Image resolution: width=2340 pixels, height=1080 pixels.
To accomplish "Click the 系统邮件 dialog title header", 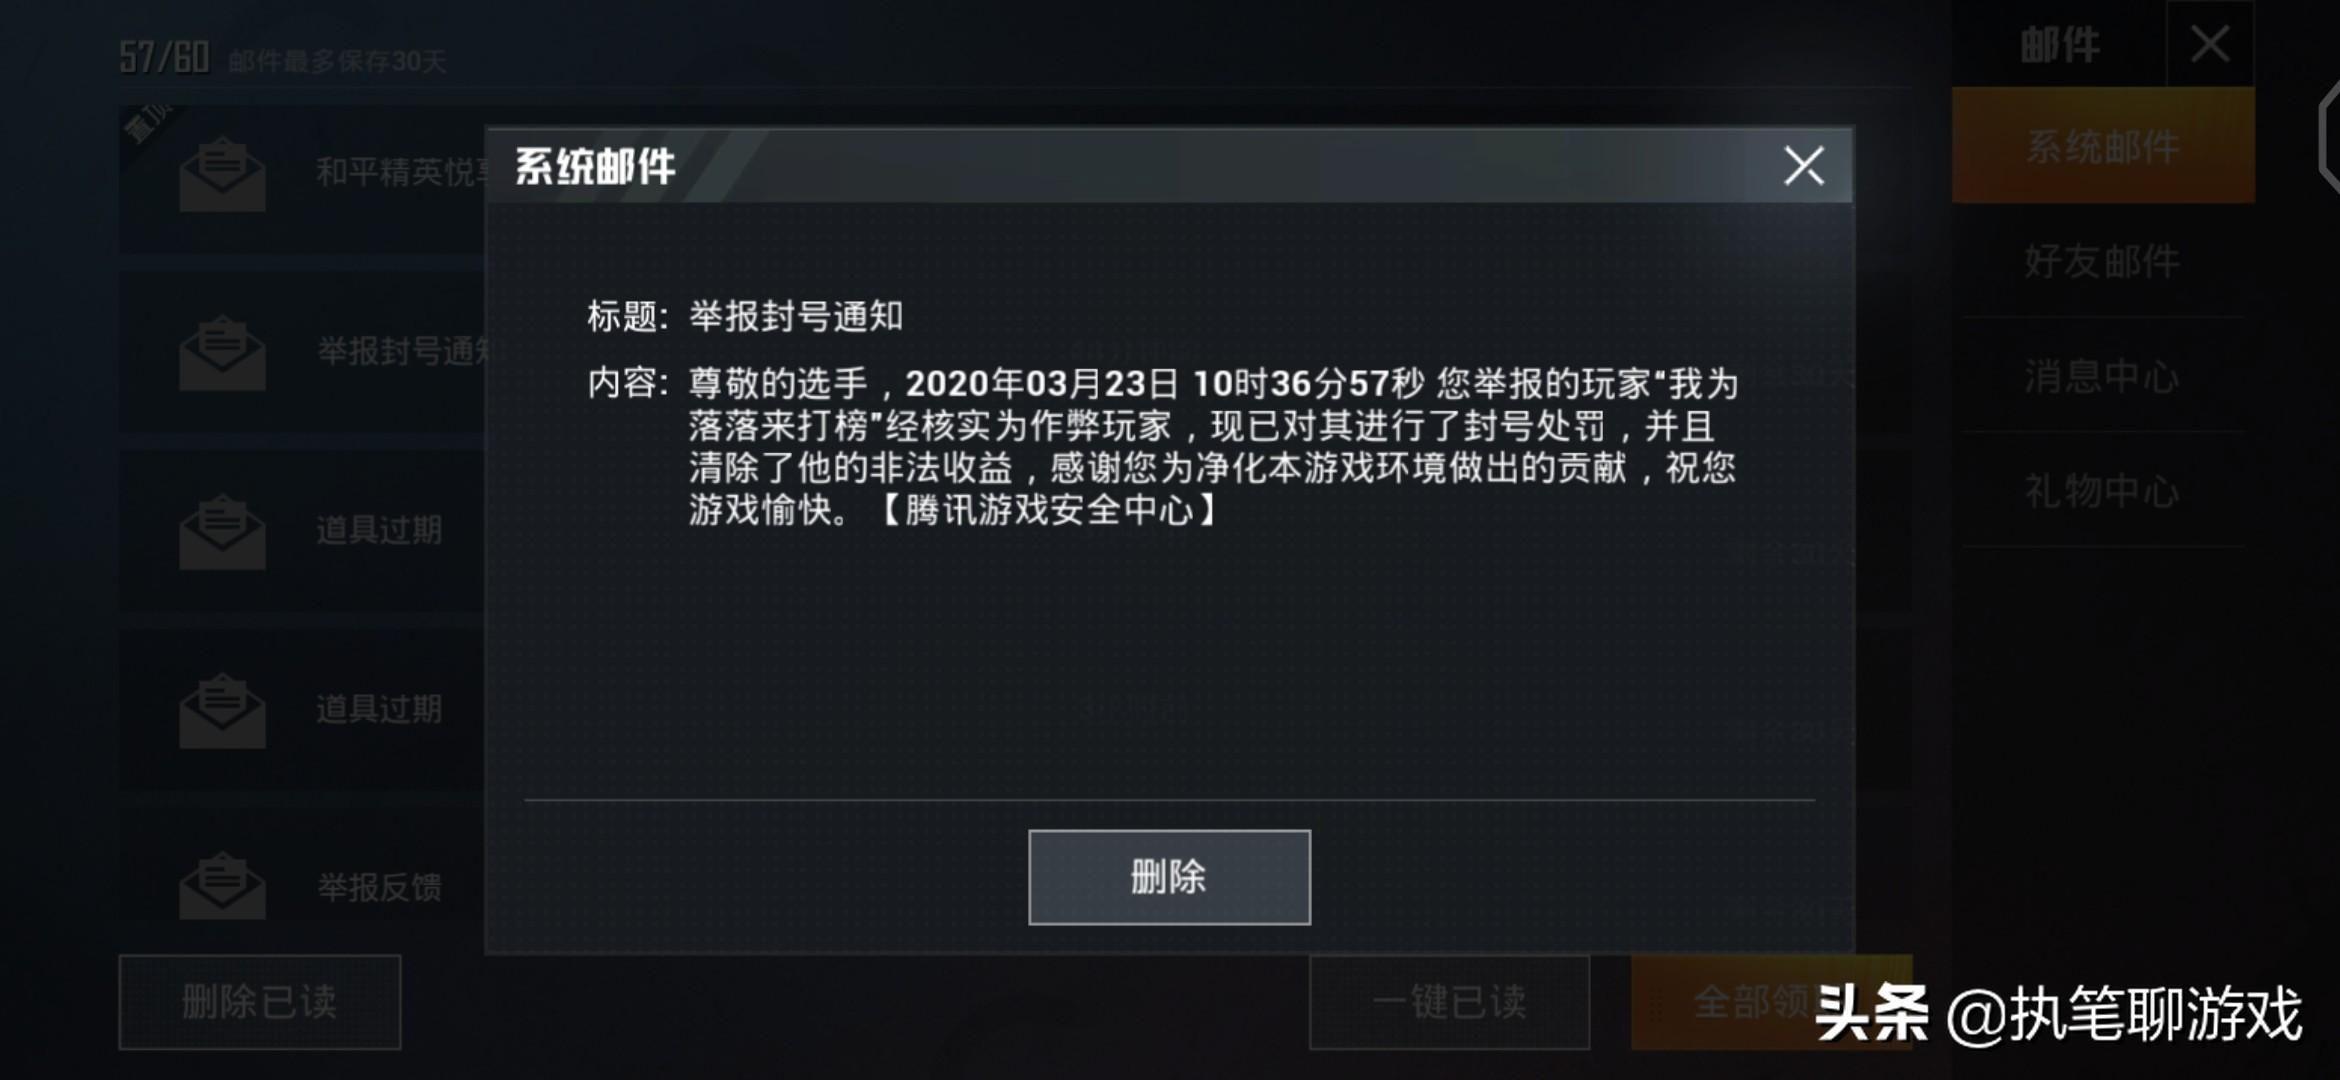I will coord(595,166).
